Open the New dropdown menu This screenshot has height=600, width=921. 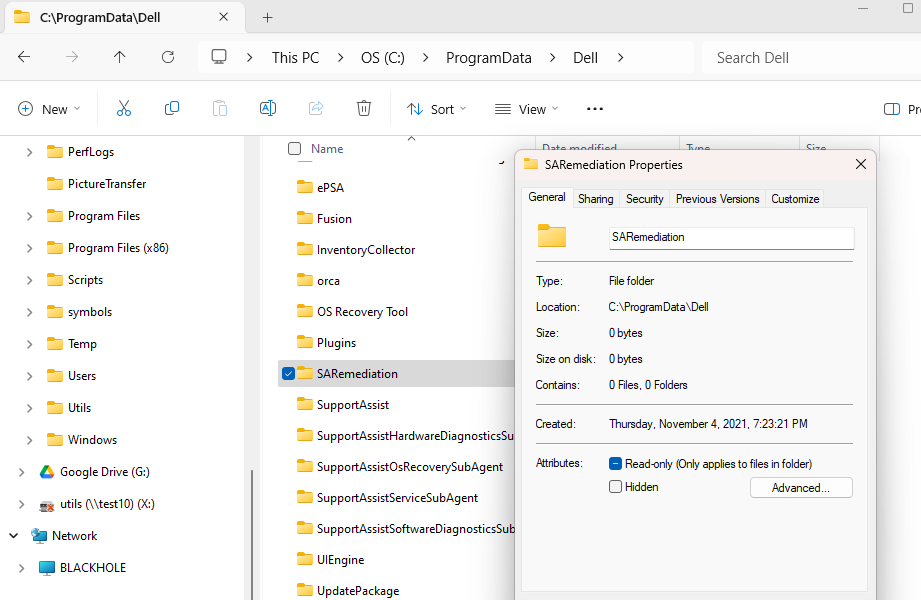(x=49, y=109)
